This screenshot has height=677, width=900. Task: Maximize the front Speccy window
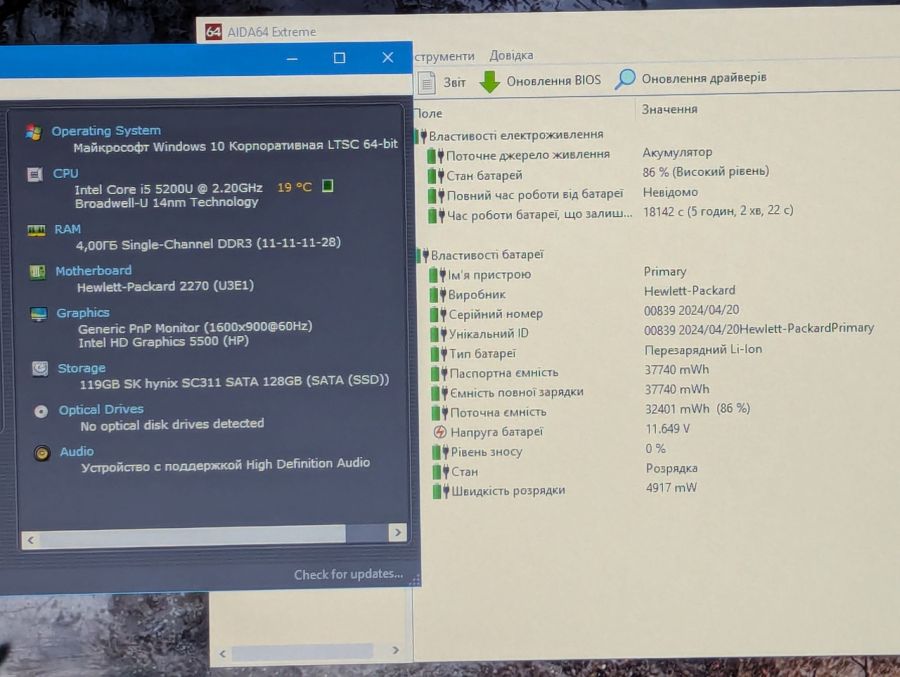pos(339,57)
